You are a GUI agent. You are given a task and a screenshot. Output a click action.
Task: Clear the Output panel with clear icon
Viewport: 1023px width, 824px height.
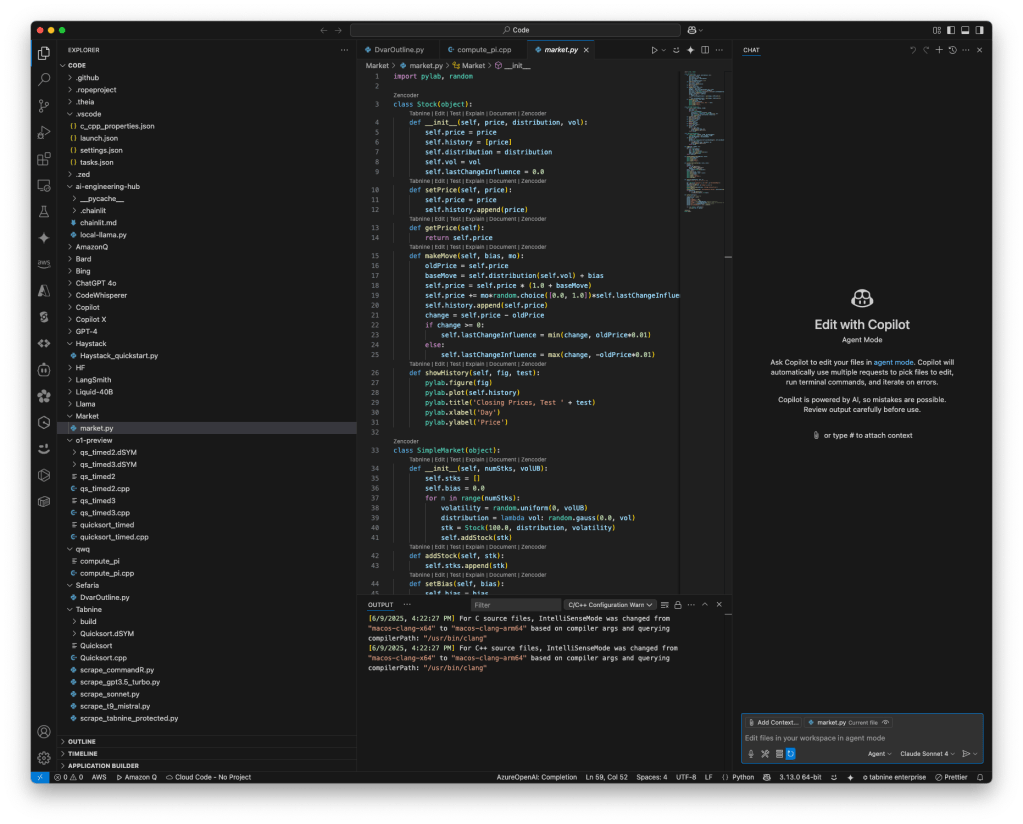[x=665, y=604]
